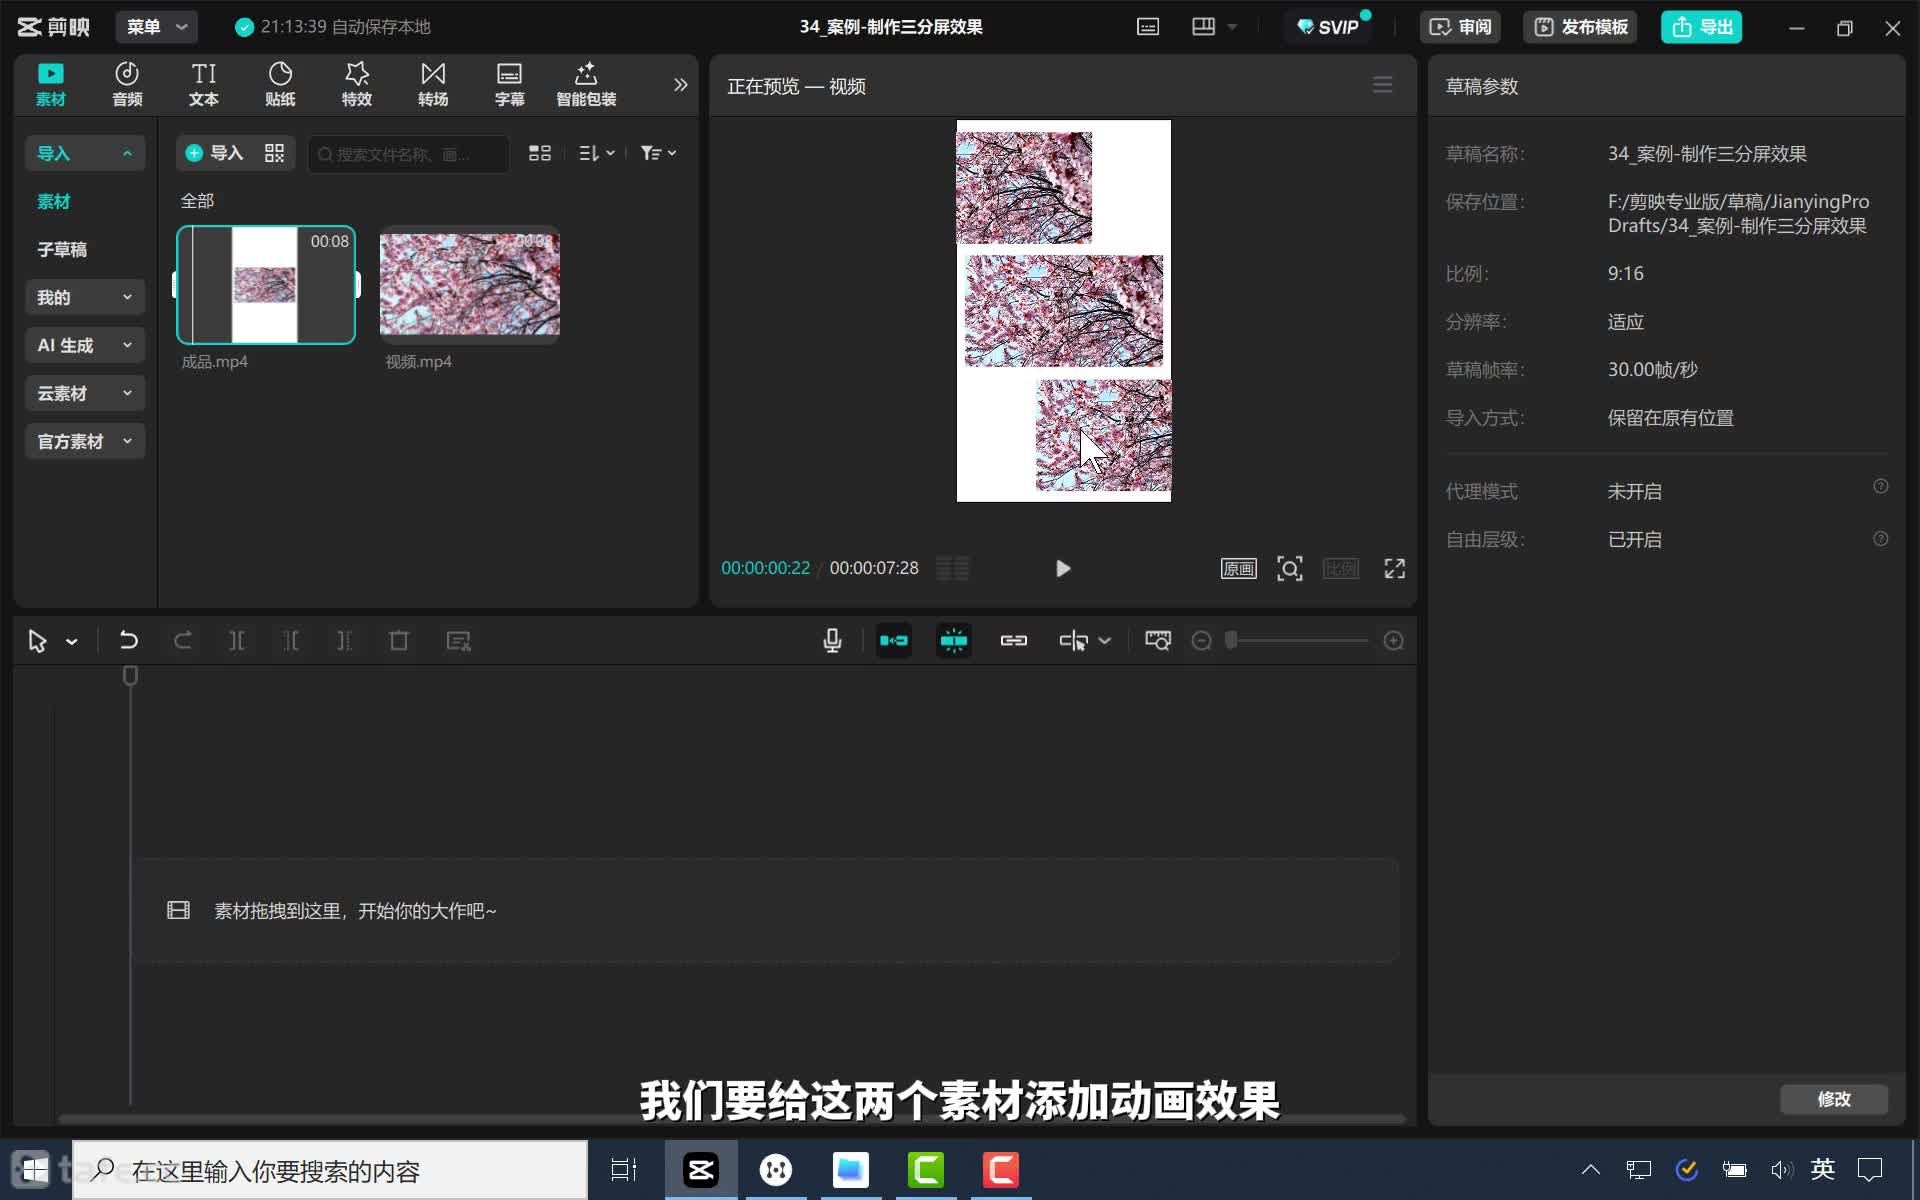Open the 字幕 captions tab
Viewport: 1920px width, 1200px height.
pos(510,84)
